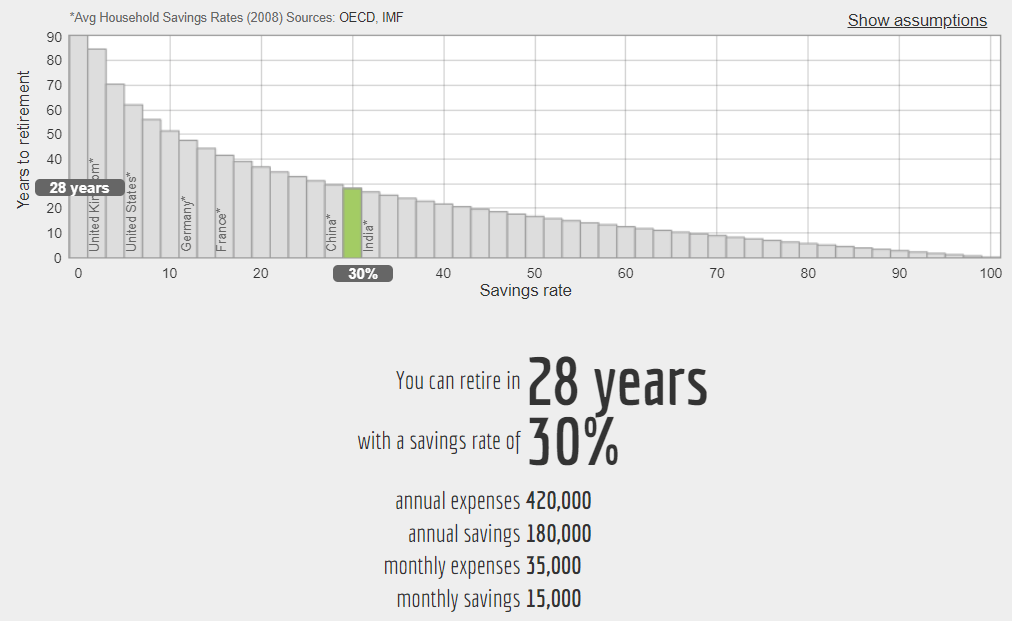Pick the bar at 40% savings rate

(x=443, y=231)
